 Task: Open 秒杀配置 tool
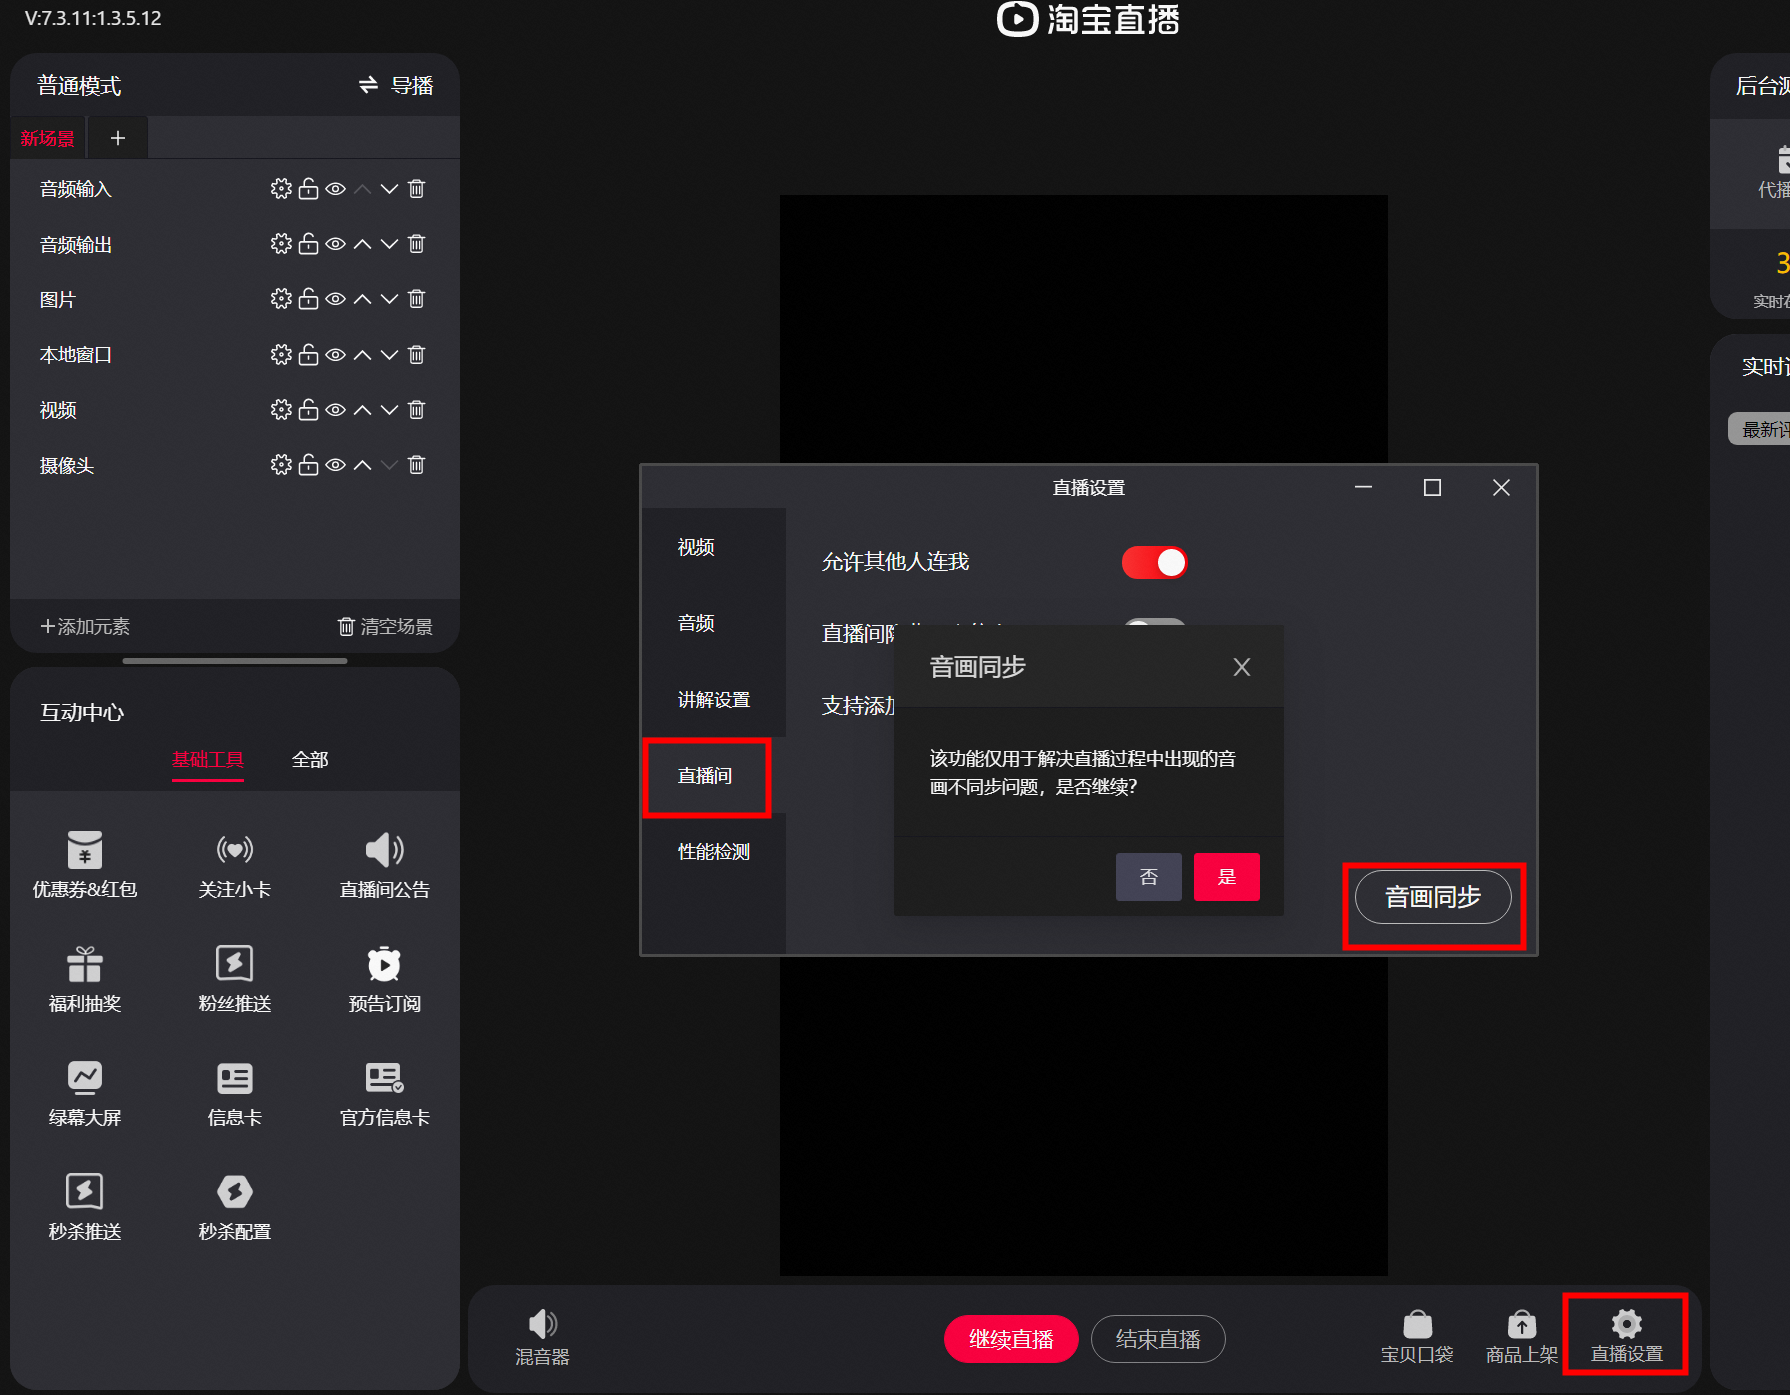coord(235,1208)
